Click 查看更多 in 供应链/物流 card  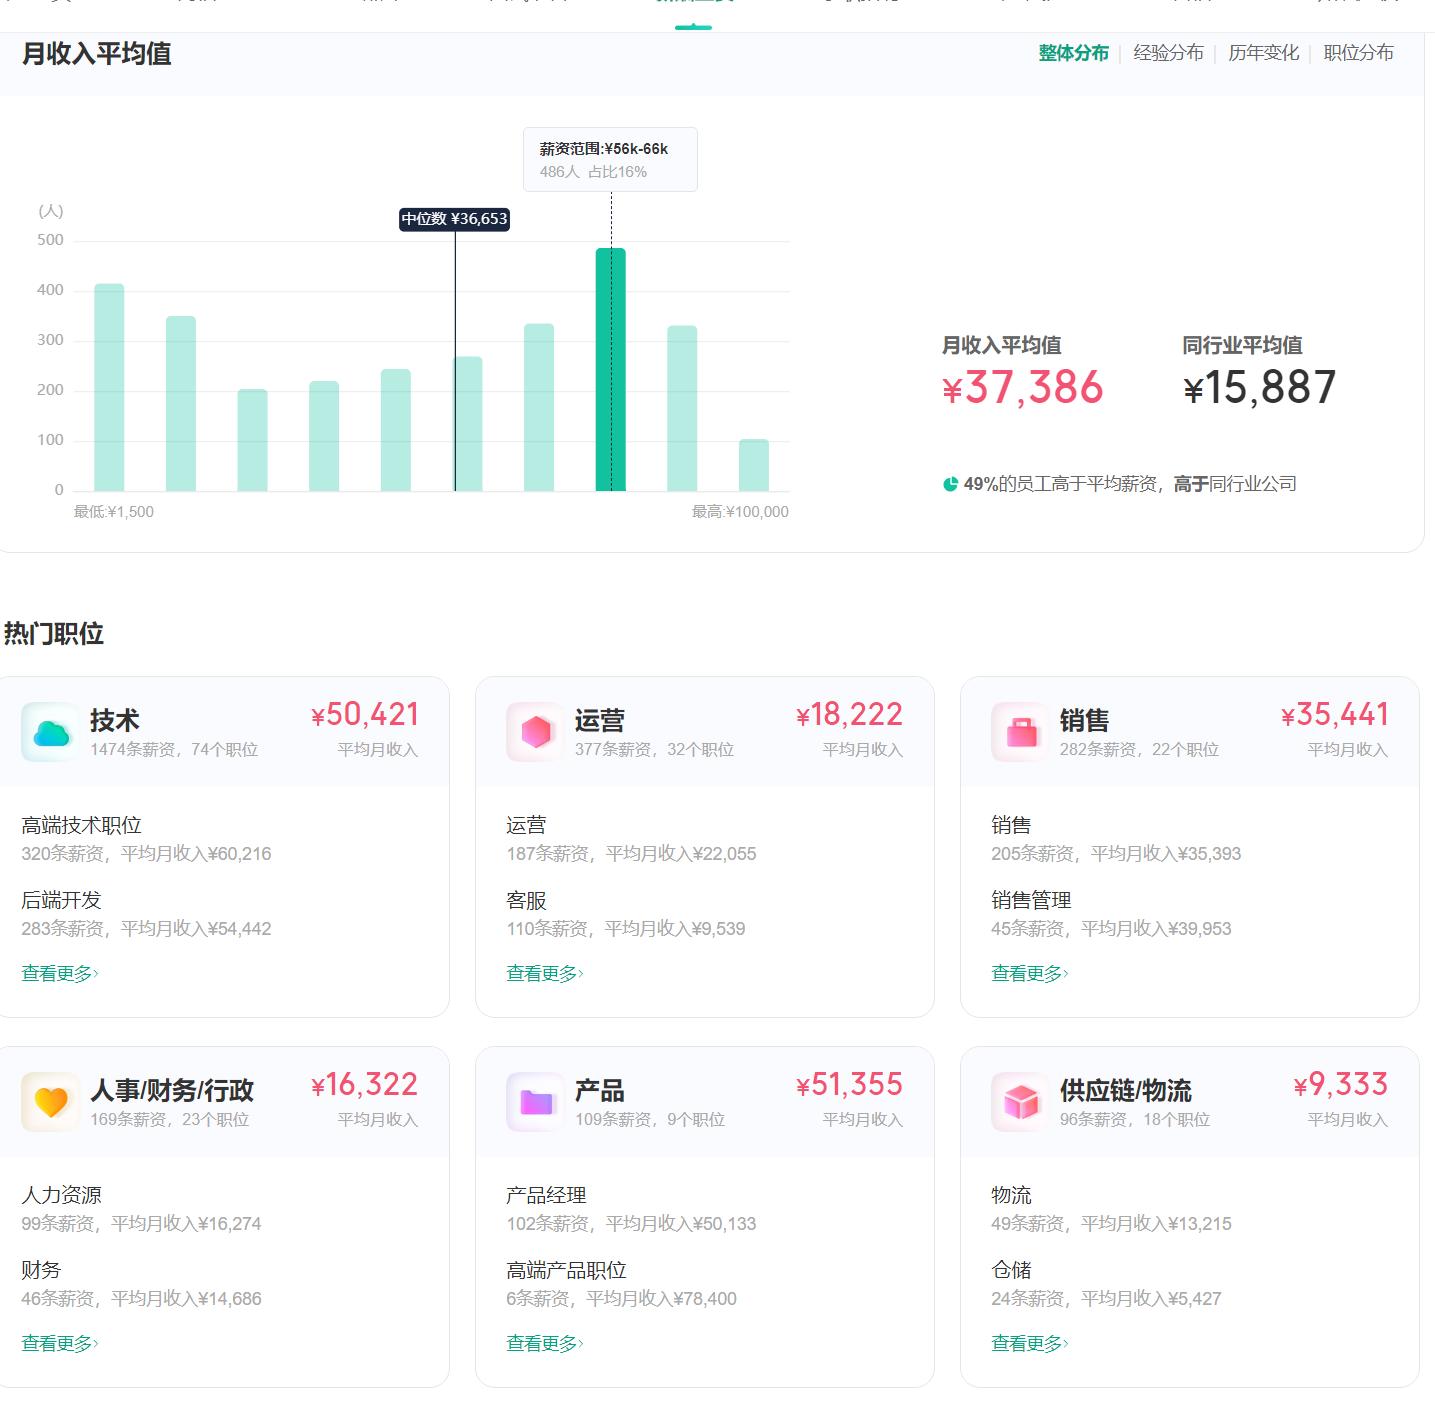1029,1343
